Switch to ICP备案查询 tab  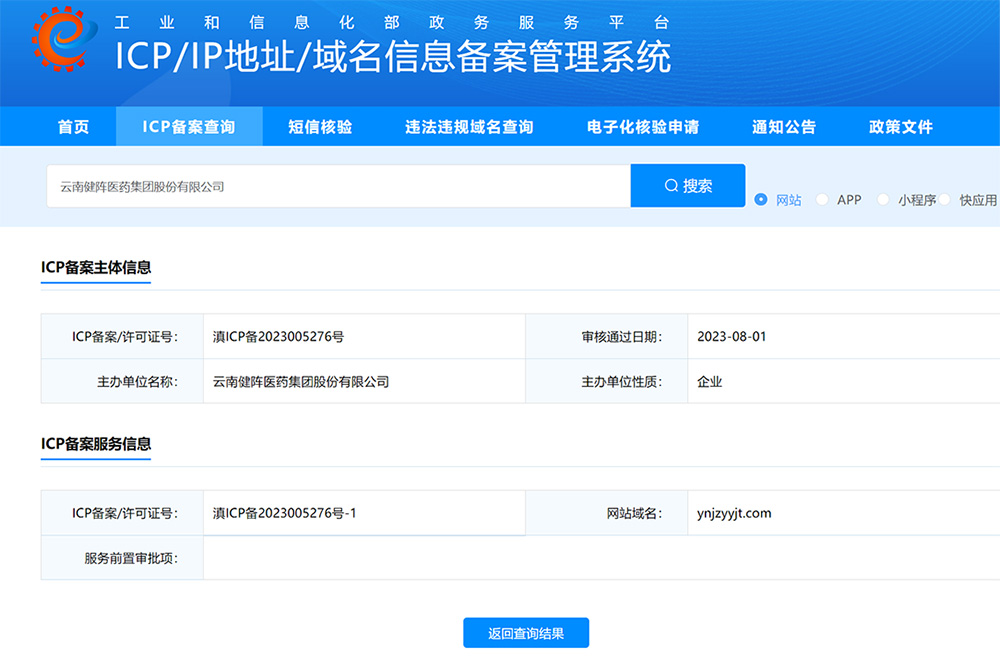(189, 127)
